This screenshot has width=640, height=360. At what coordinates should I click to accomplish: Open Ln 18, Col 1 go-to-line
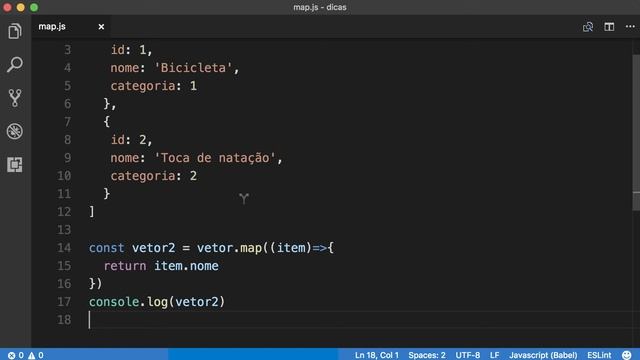[x=376, y=355]
